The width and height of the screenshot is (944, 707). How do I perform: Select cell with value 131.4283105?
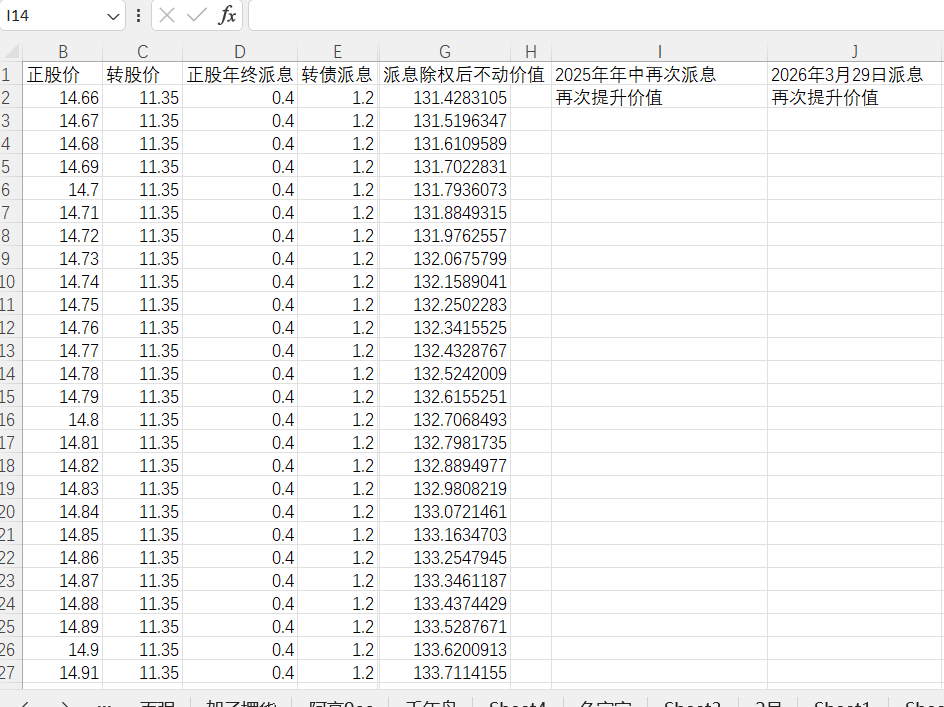pyautogui.click(x=445, y=98)
